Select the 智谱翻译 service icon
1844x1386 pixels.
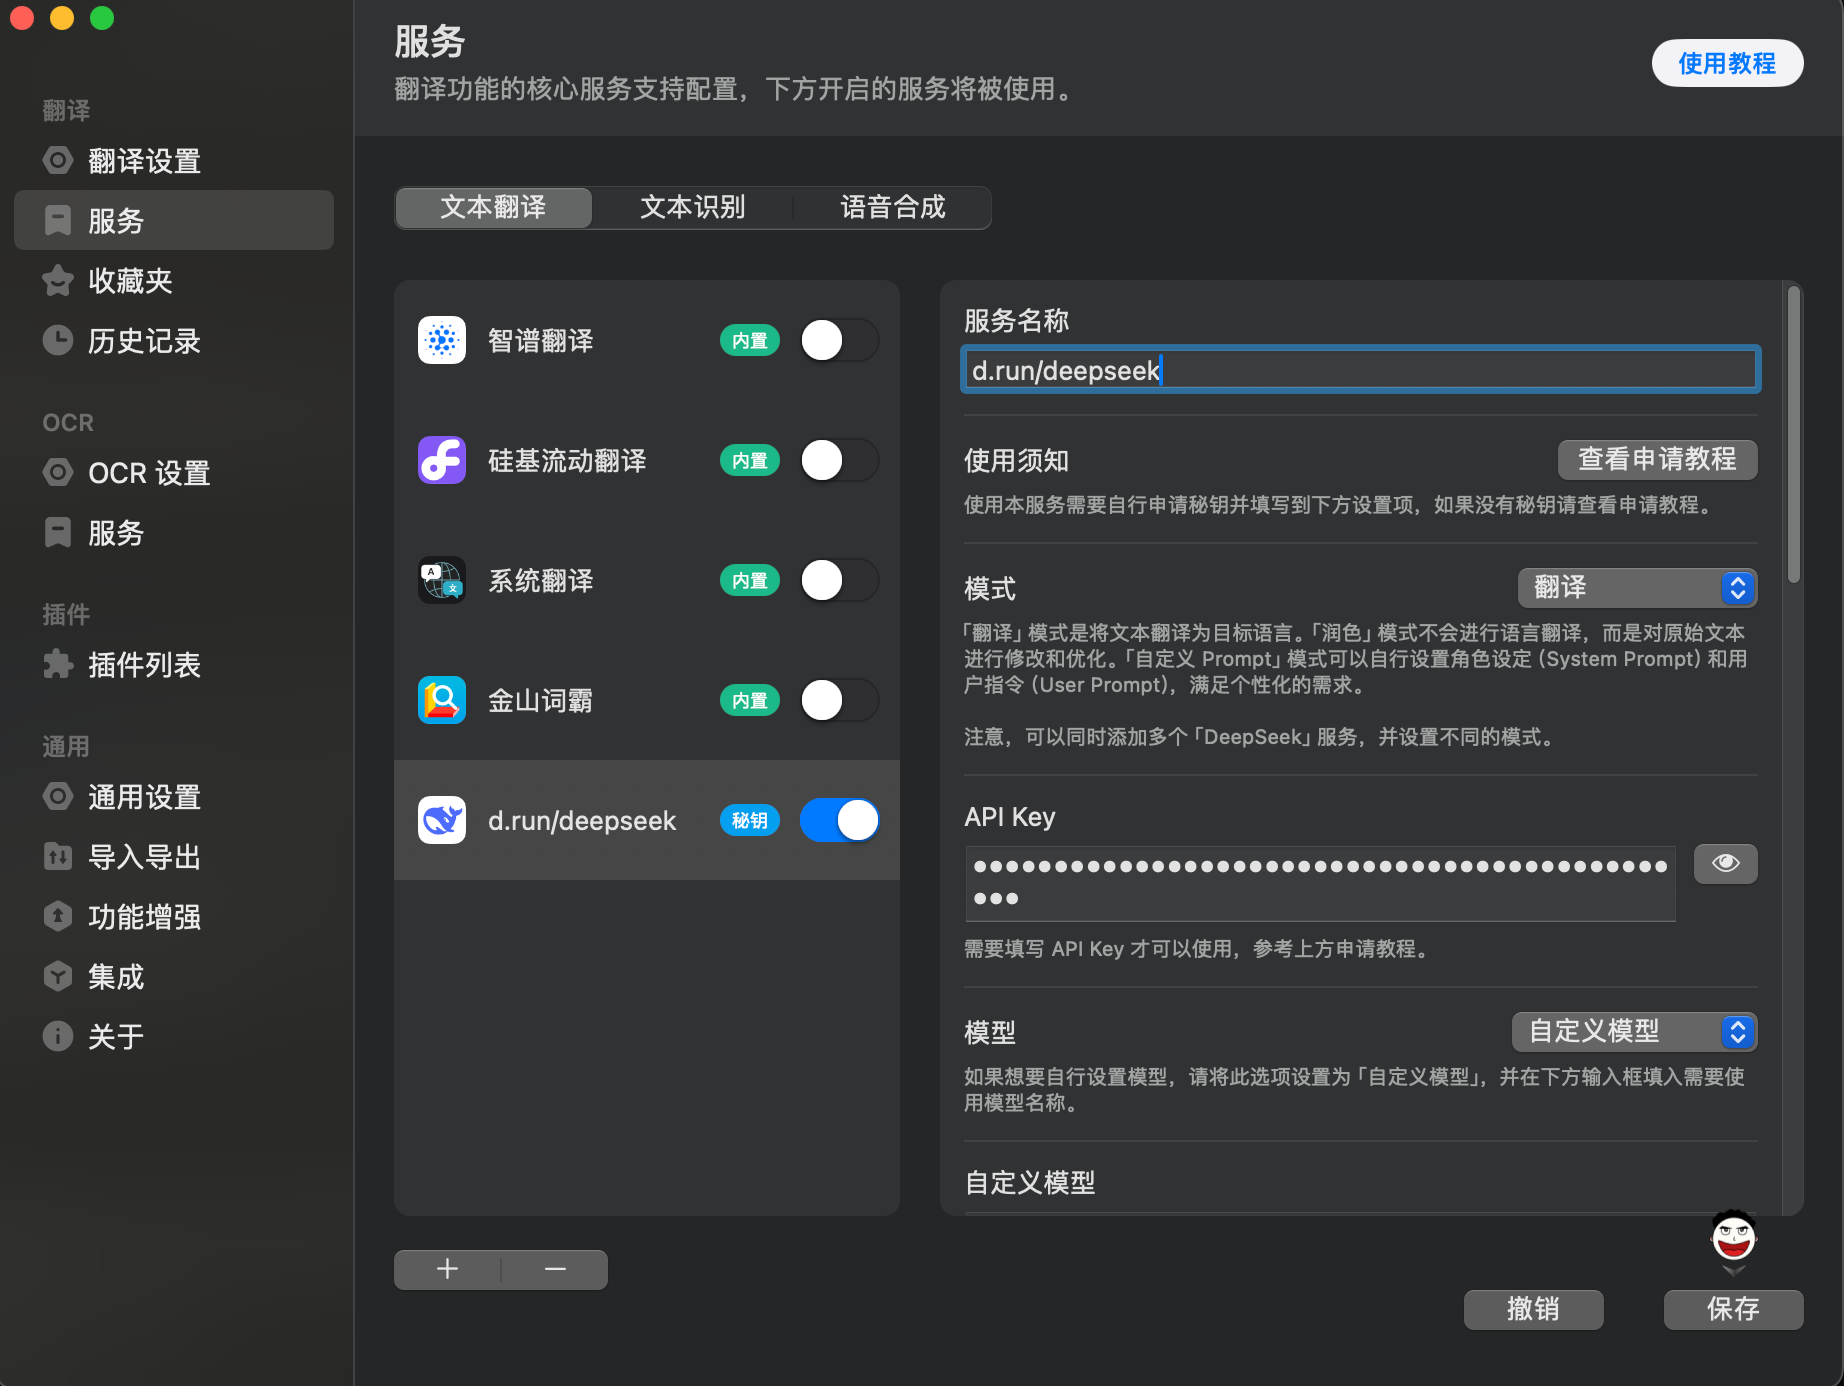441,340
